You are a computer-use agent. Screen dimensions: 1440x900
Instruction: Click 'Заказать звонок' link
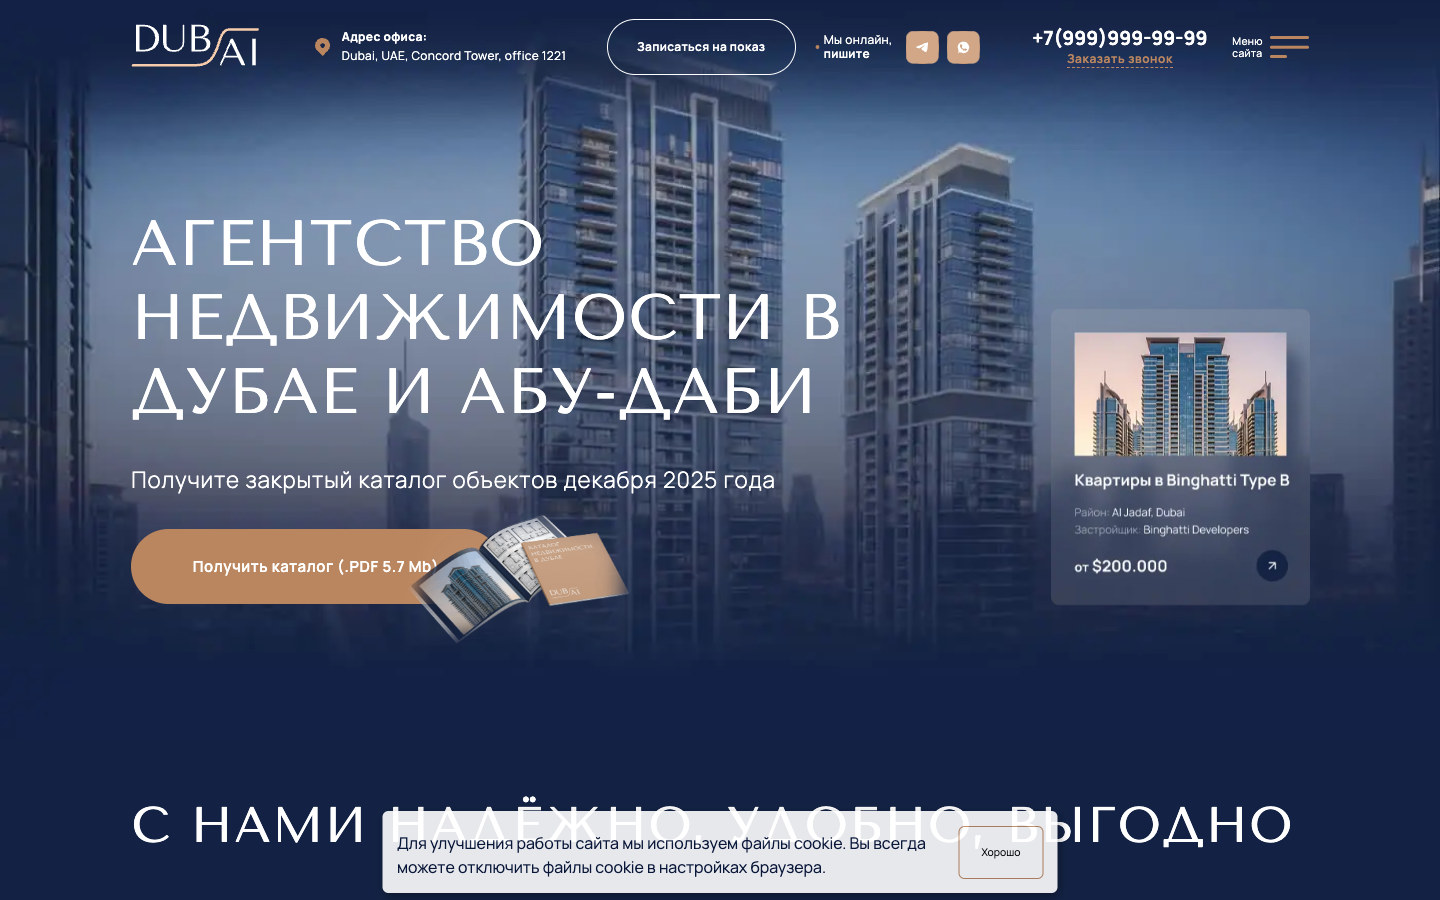1120,59
